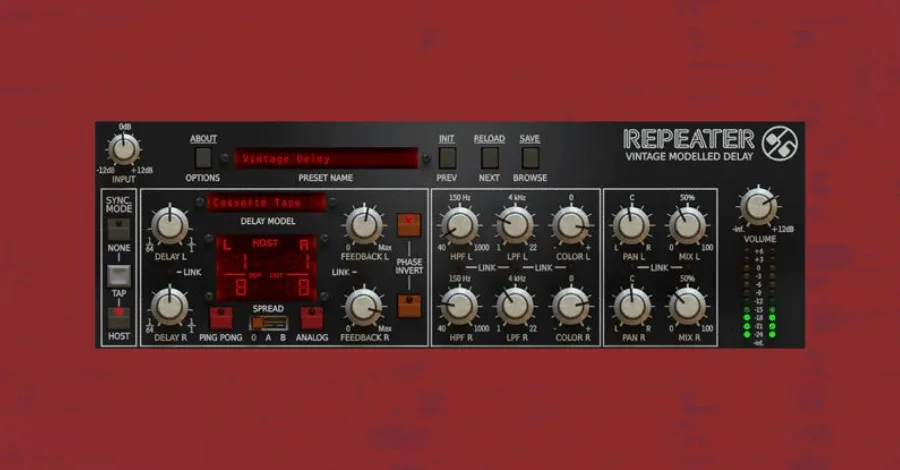Click the LPF R filter knob
This screenshot has width=900, height=470.
[x=515, y=307]
